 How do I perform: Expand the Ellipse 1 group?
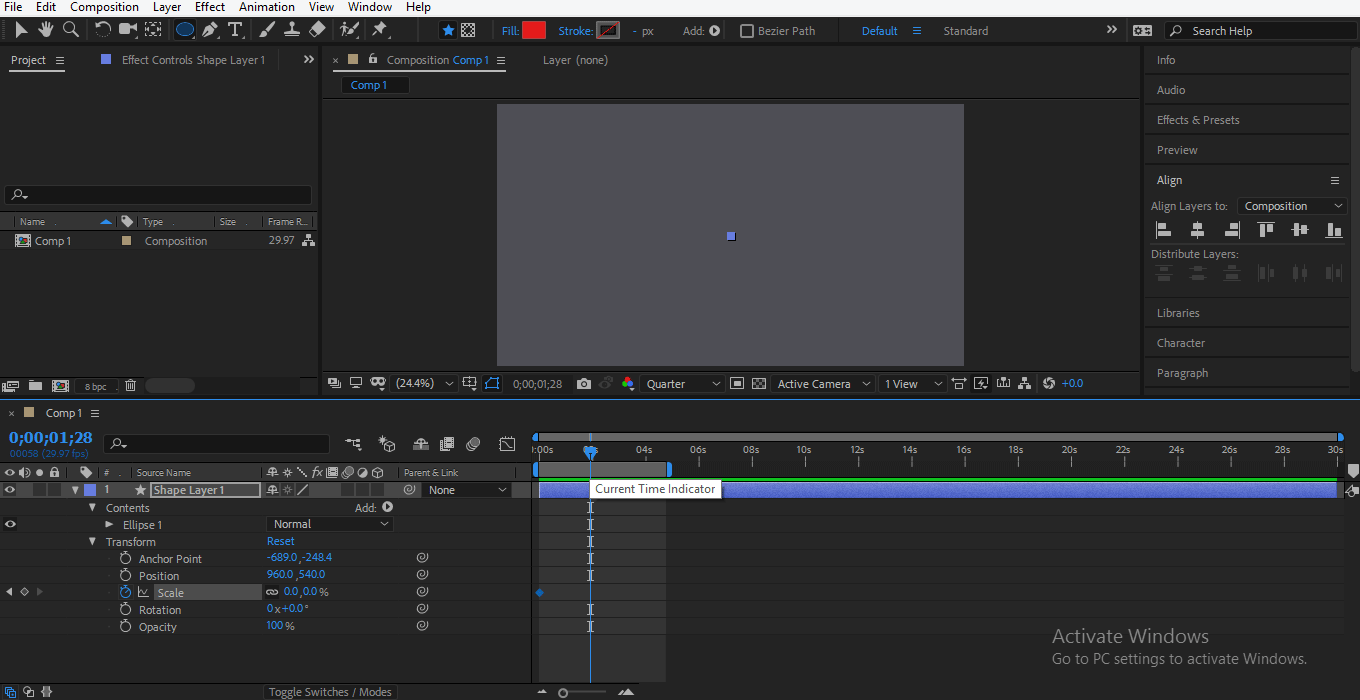click(x=110, y=524)
